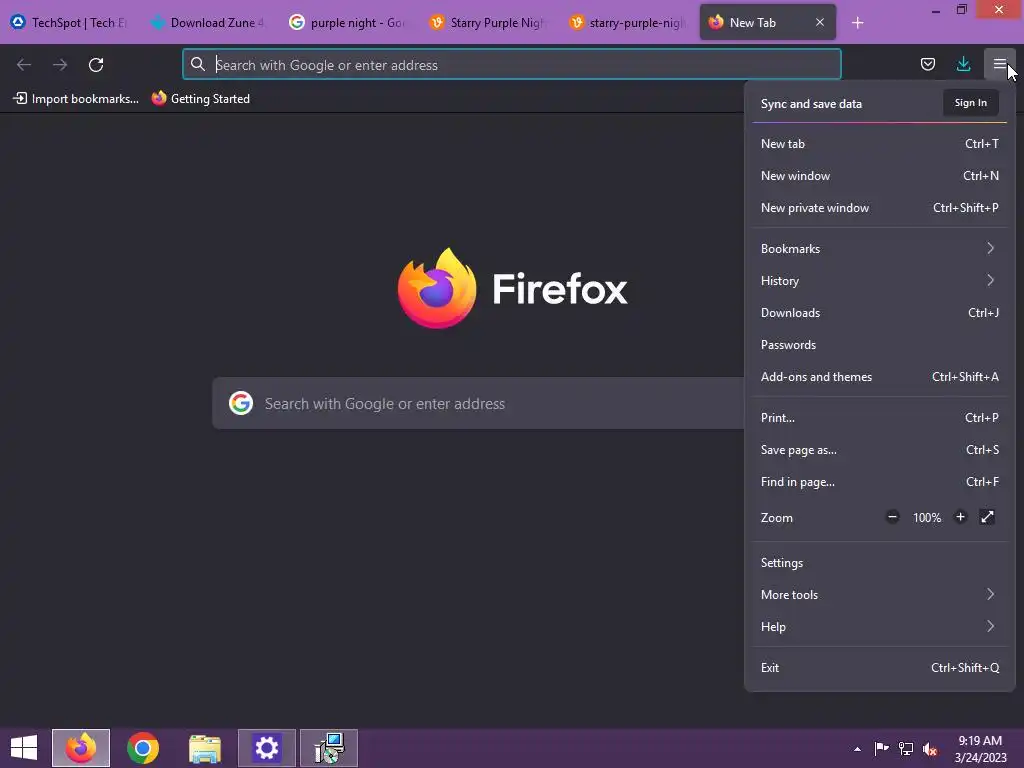
Task: Go back one page
Action: (x=24, y=65)
